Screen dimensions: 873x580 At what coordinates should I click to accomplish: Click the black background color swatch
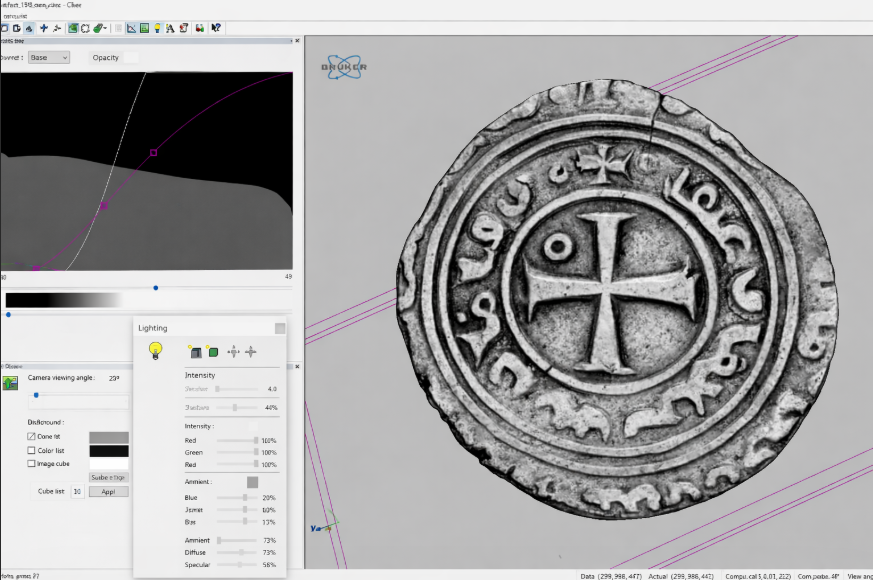coord(109,451)
